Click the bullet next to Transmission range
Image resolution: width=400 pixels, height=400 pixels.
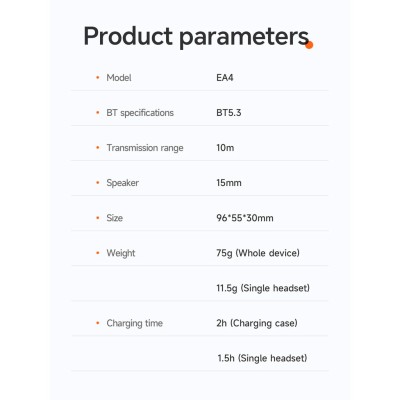(x=98, y=148)
